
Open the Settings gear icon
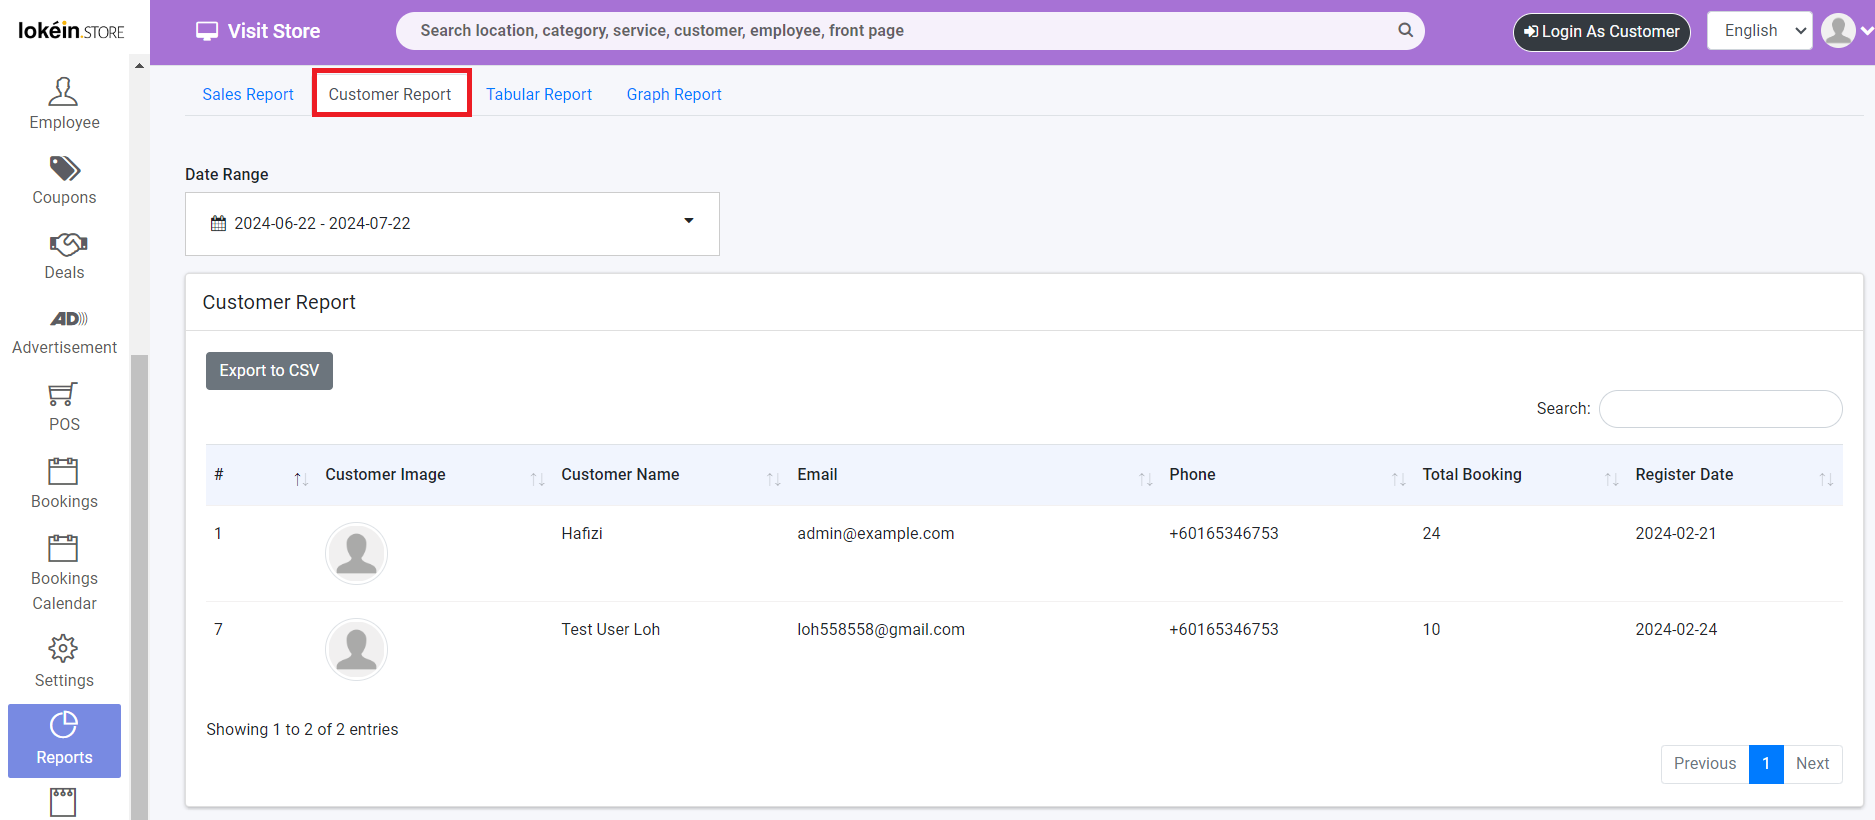click(63, 648)
